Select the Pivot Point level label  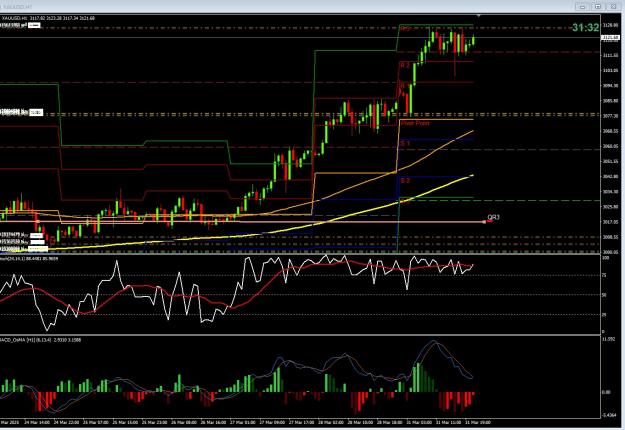[x=415, y=124]
